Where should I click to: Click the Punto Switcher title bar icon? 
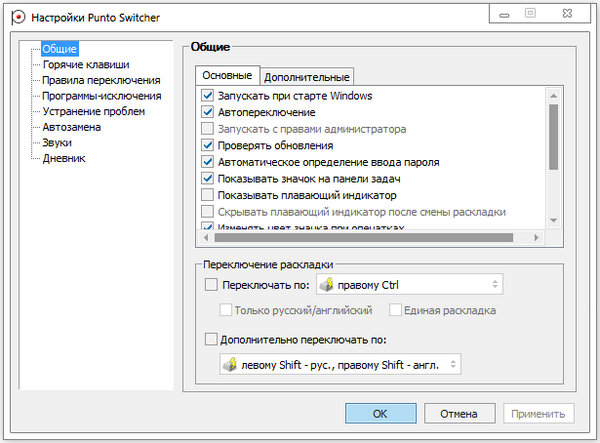click(x=17, y=17)
